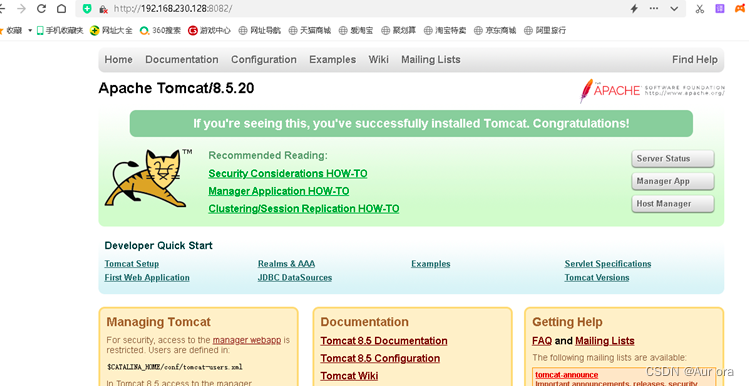The height and width of the screenshot is (386, 749).
Task: Open Tomcat 8.5 Configuration link
Action: pyautogui.click(x=380, y=358)
